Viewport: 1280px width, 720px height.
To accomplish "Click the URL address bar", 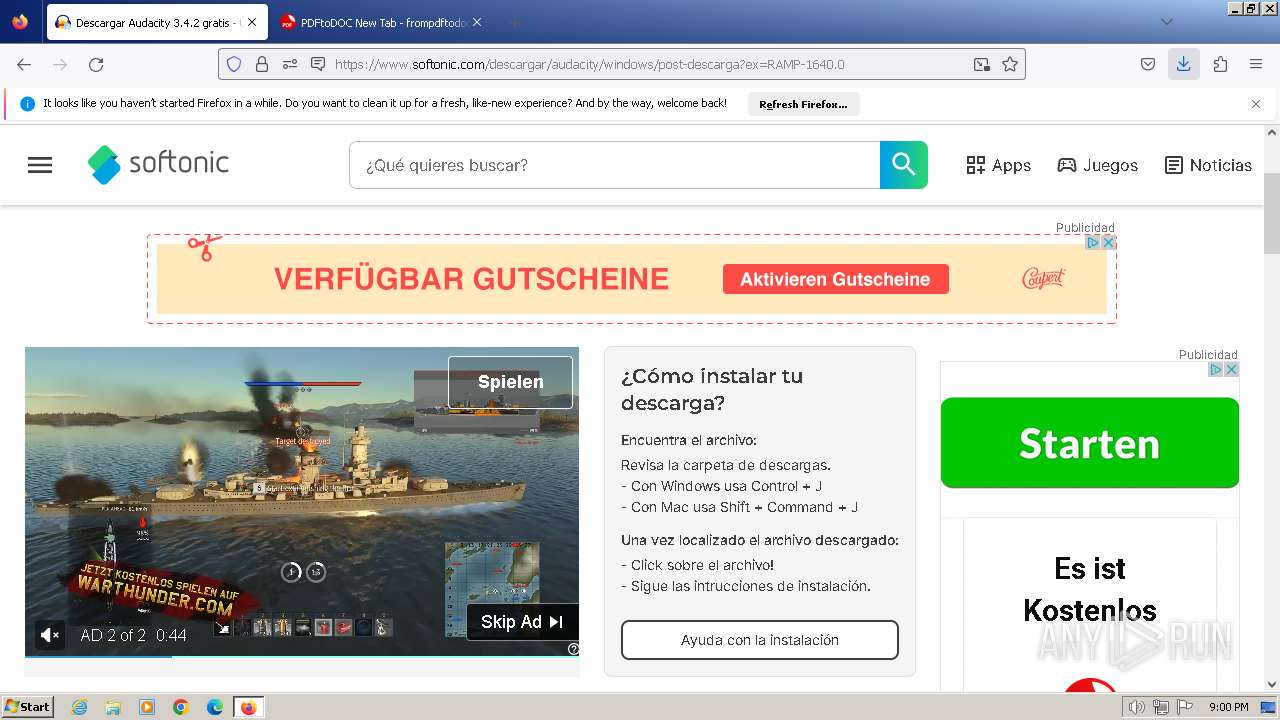I will [x=650, y=64].
